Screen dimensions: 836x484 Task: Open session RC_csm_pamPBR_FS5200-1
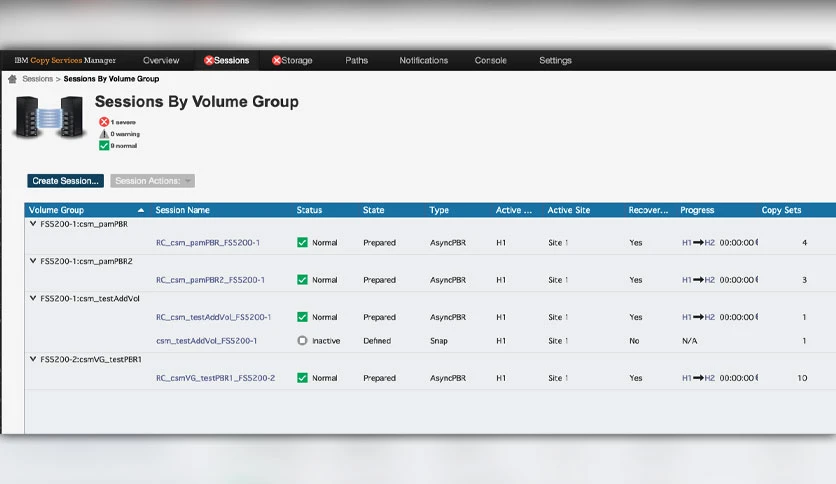coord(208,243)
